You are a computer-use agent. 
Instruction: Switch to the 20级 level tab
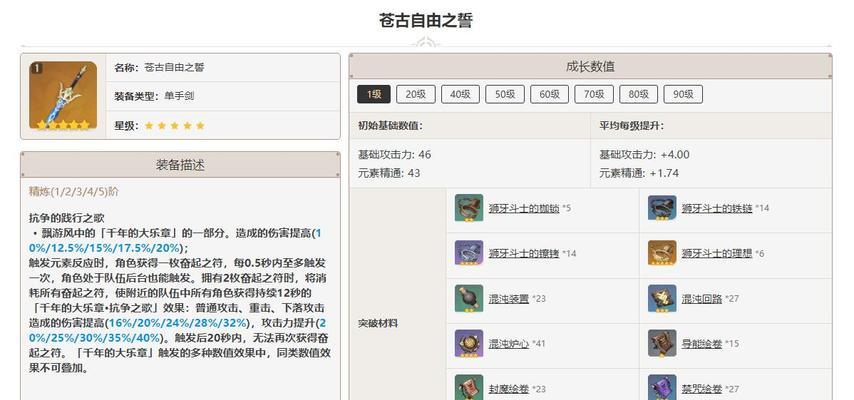[416, 94]
